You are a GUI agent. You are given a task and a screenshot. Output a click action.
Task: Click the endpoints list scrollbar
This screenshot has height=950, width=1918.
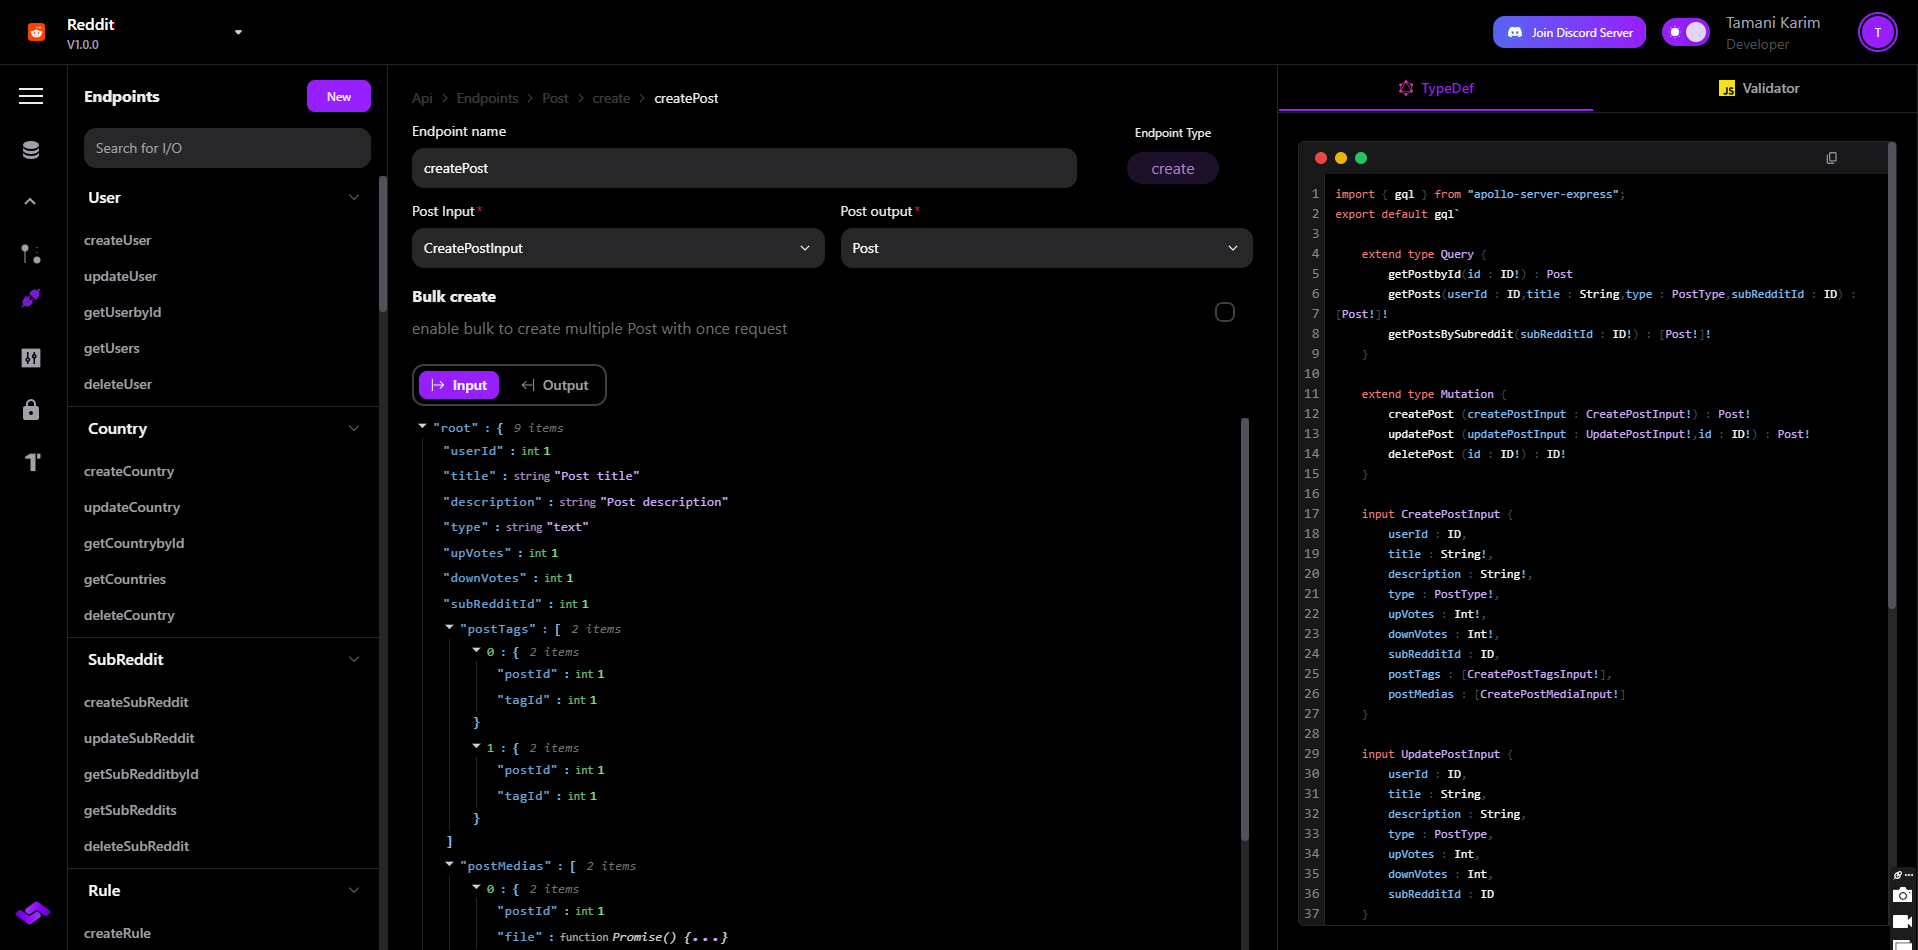coord(383,245)
